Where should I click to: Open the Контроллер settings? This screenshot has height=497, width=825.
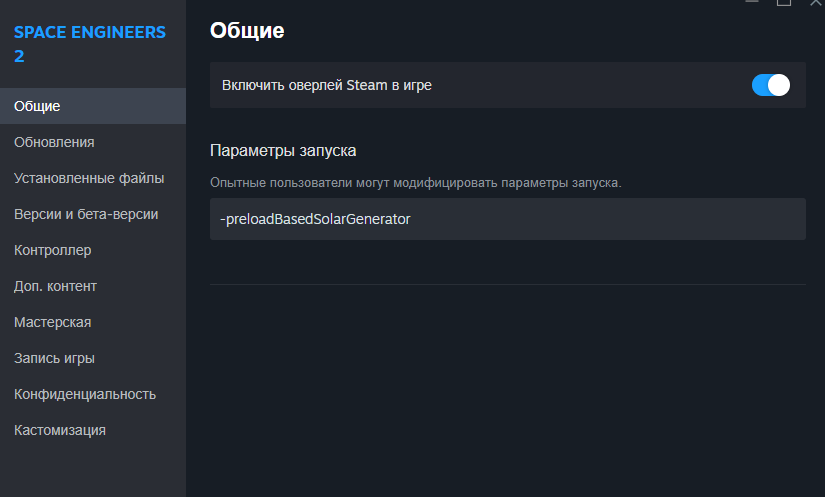pos(93,250)
